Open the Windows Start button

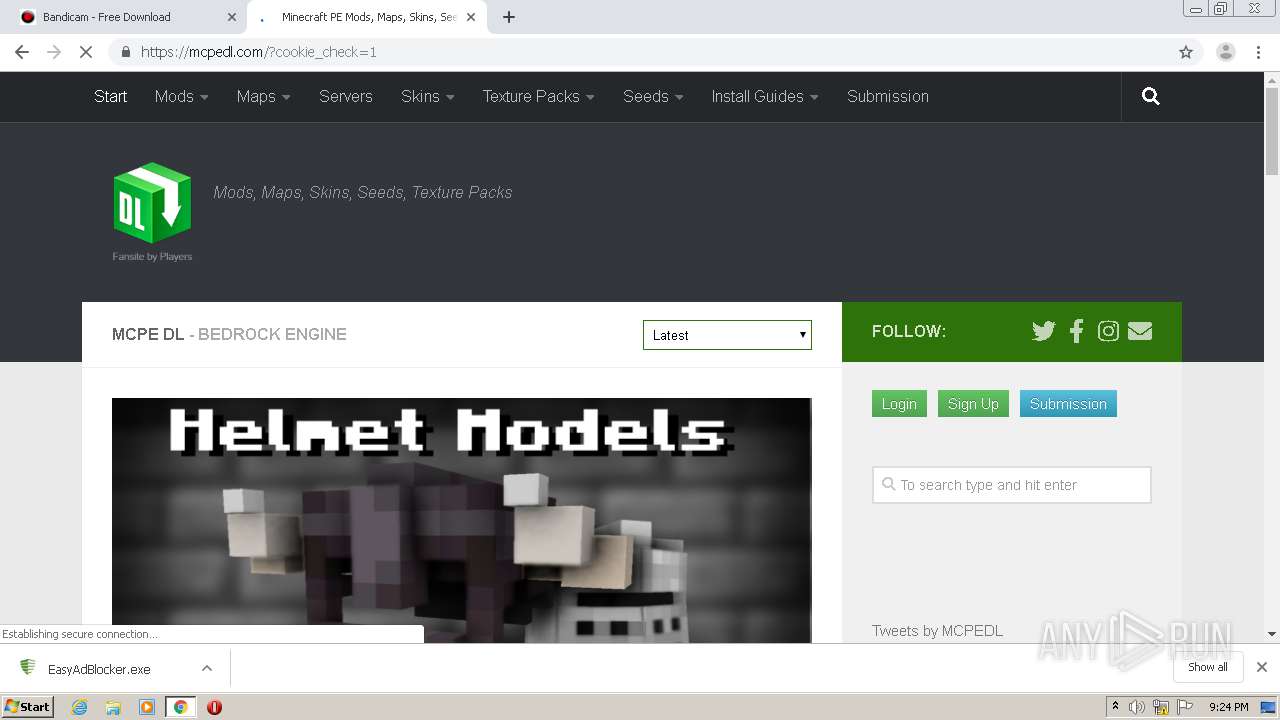click(27, 707)
